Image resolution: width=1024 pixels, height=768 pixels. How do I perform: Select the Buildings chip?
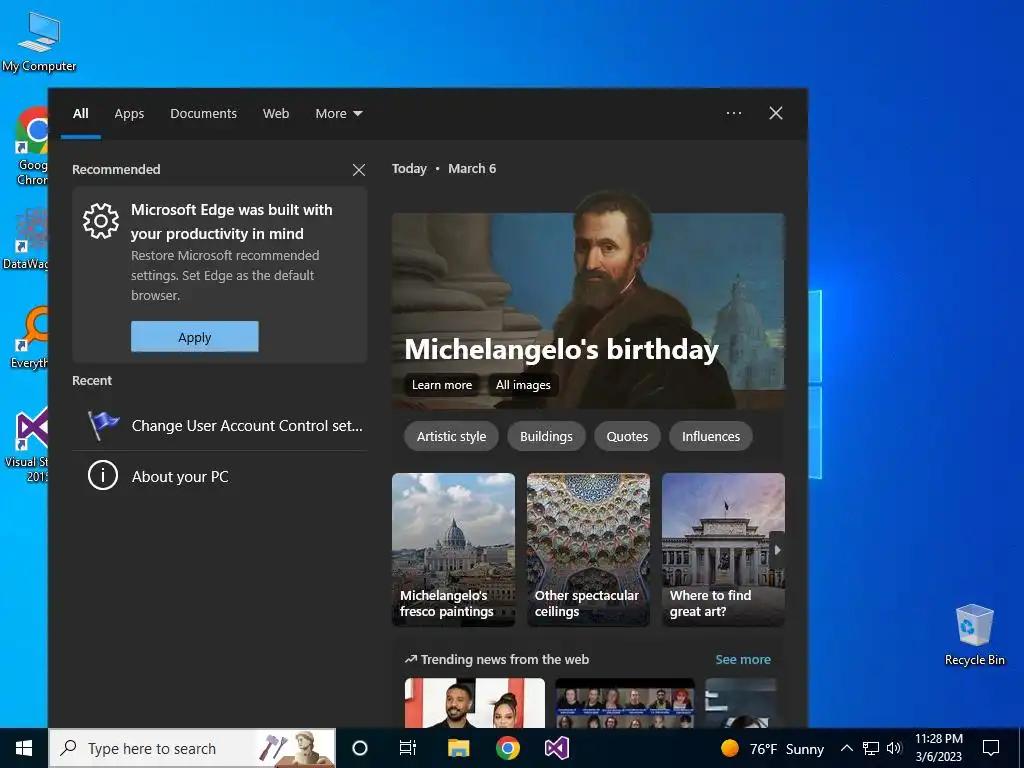click(546, 436)
